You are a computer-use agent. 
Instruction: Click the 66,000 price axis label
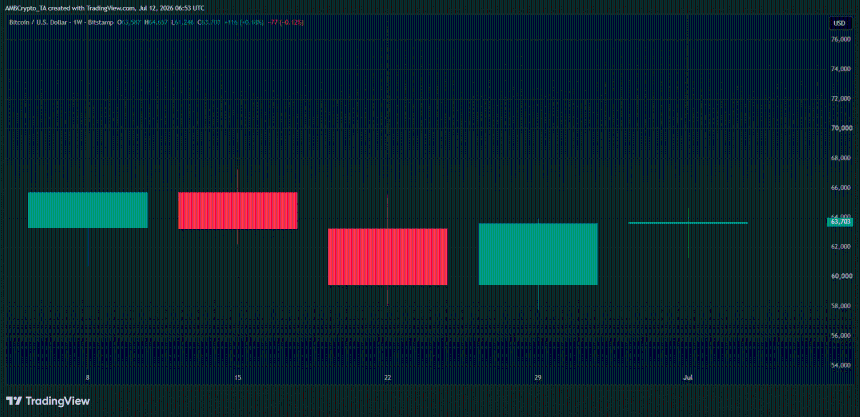pyautogui.click(x=841, y=188)
